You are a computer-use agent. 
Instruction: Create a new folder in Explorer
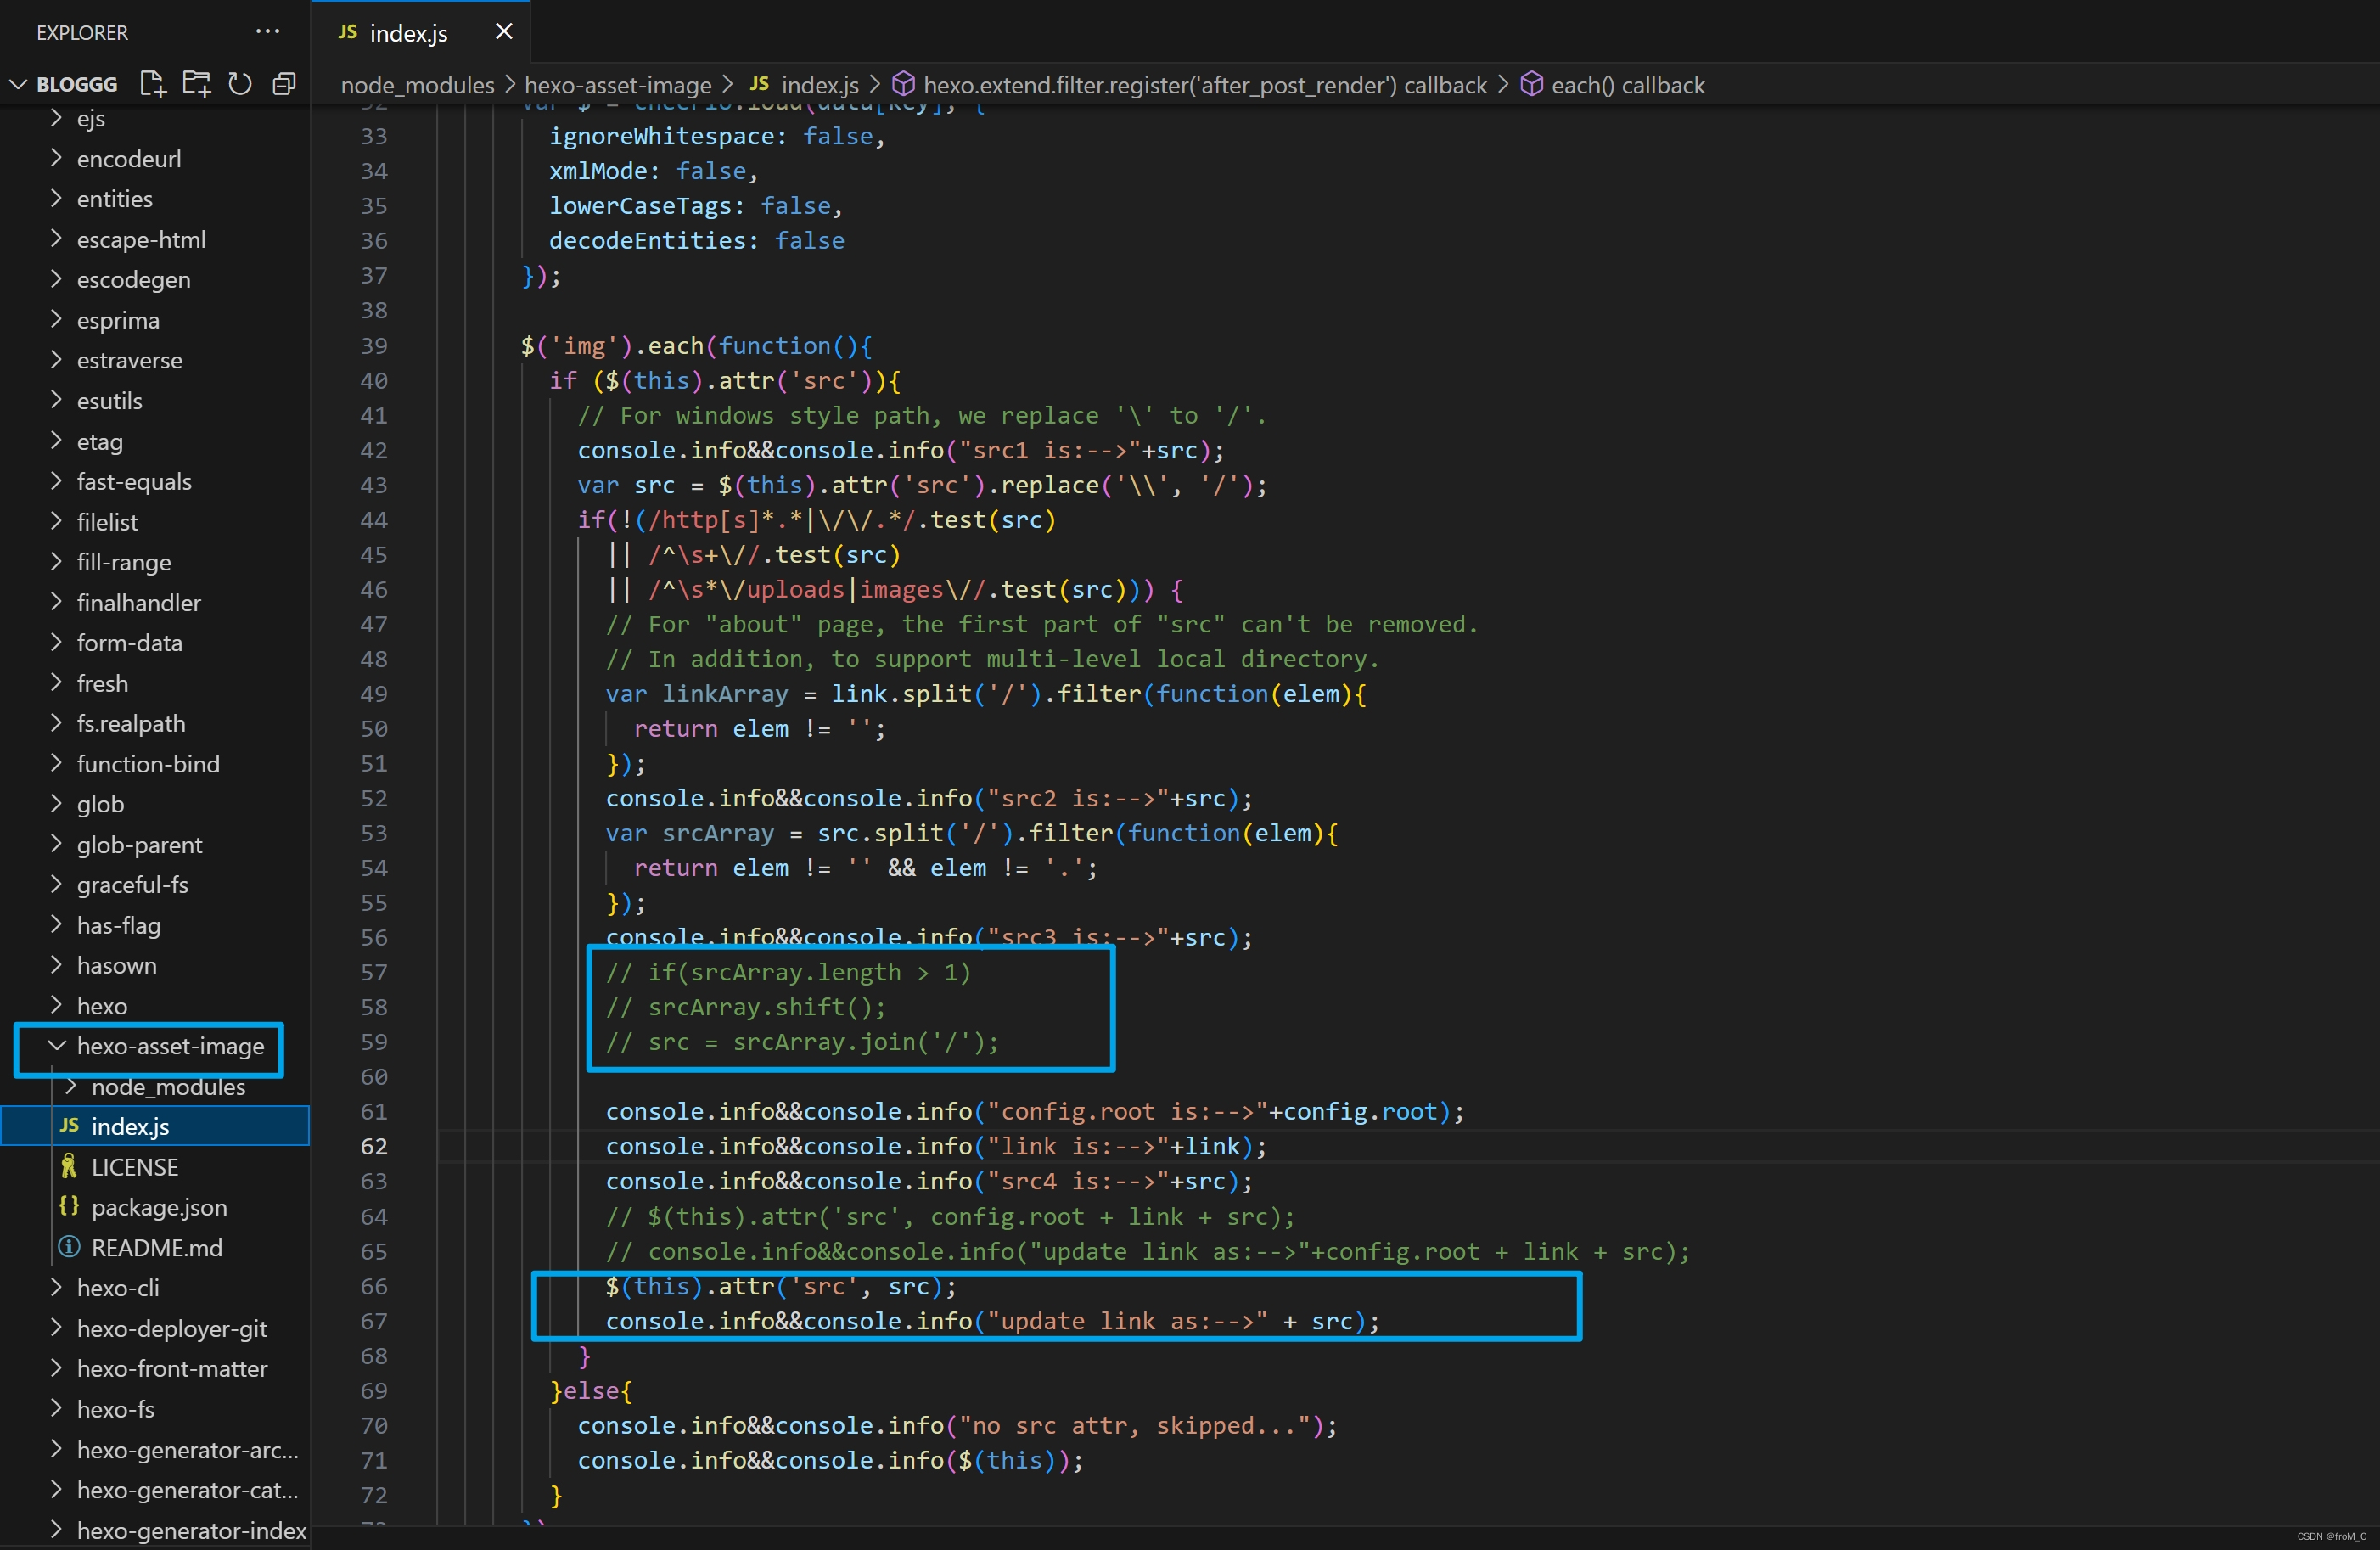195,84
